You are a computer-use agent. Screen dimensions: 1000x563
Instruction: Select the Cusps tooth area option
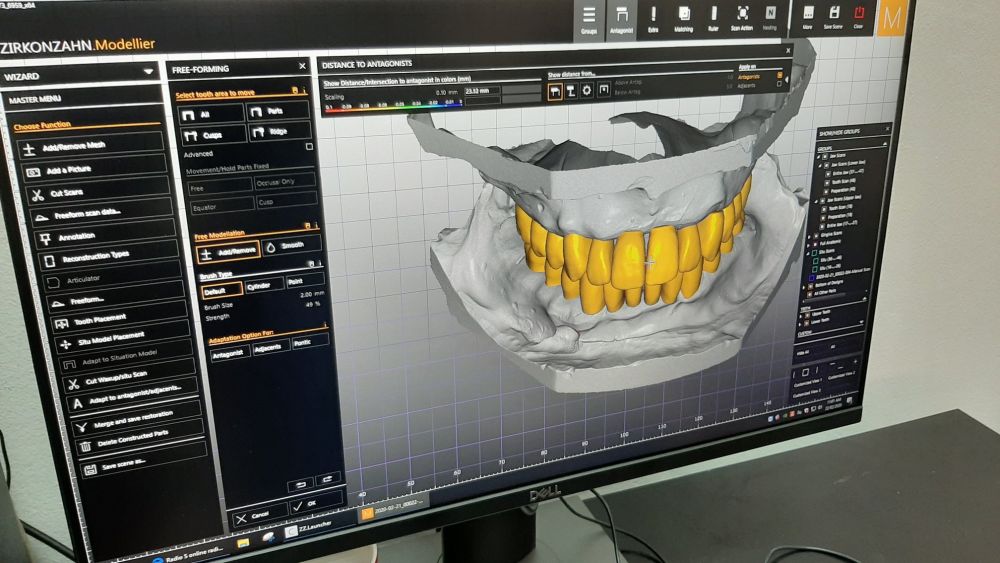click(214, 135)
